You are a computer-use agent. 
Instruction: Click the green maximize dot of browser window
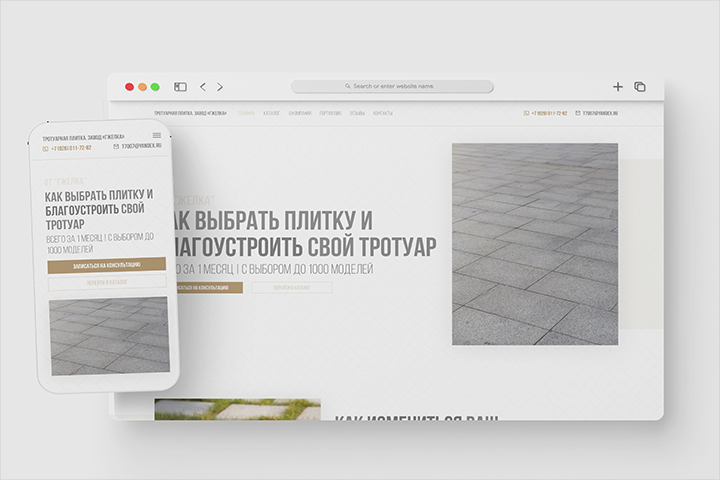(x=155, y=87)
